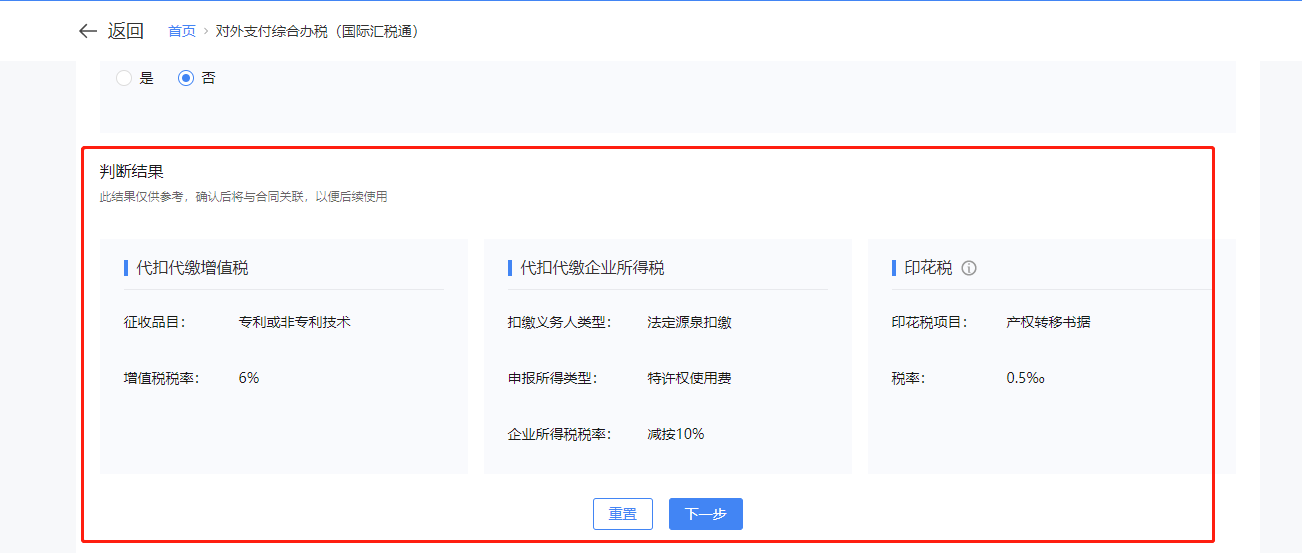Click the 代扣代缴企业所得税 card title
This screenshot has height=553, width=1302.
592,268
